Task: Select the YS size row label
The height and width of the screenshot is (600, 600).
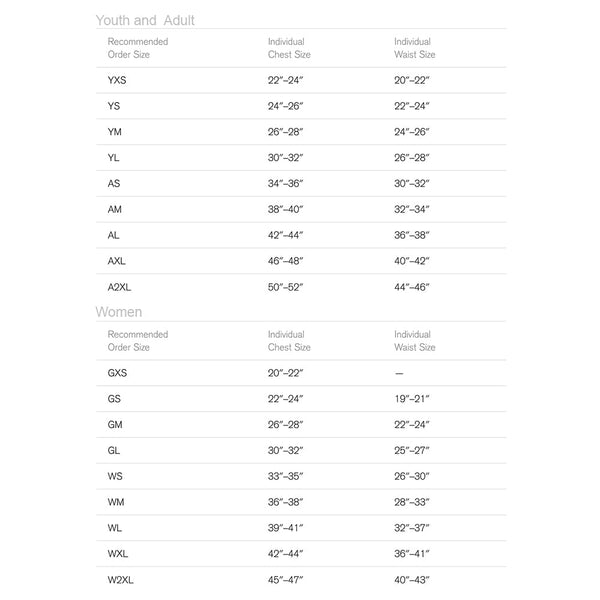Action: [115, 105]
